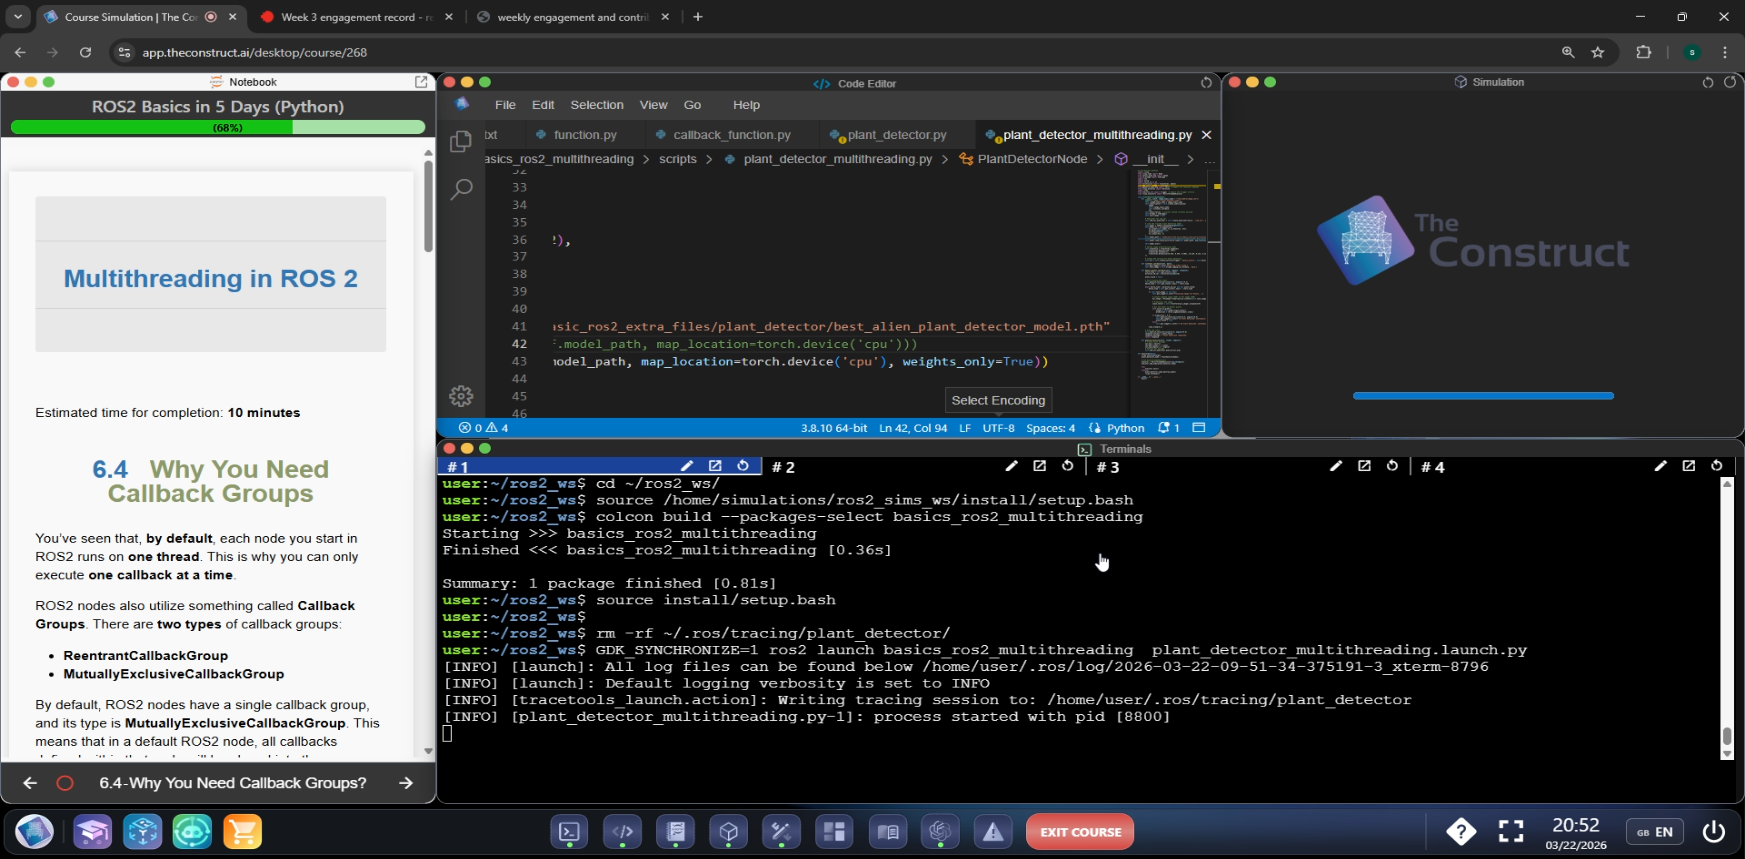This screenshot has height=859, width=1745.
Task: Restart terminal #2 with its reload icon
Action: [1068, 466]
